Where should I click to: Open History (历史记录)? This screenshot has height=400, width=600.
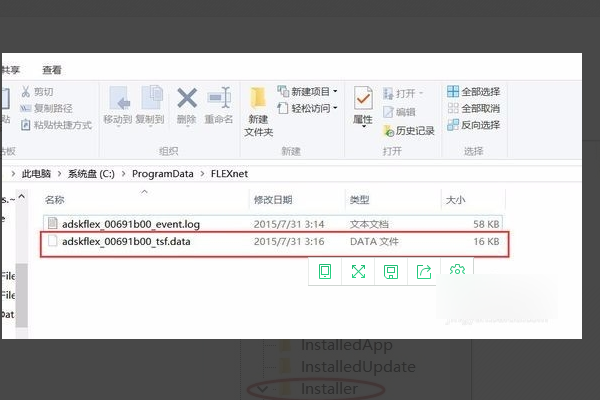coord(409,131)
